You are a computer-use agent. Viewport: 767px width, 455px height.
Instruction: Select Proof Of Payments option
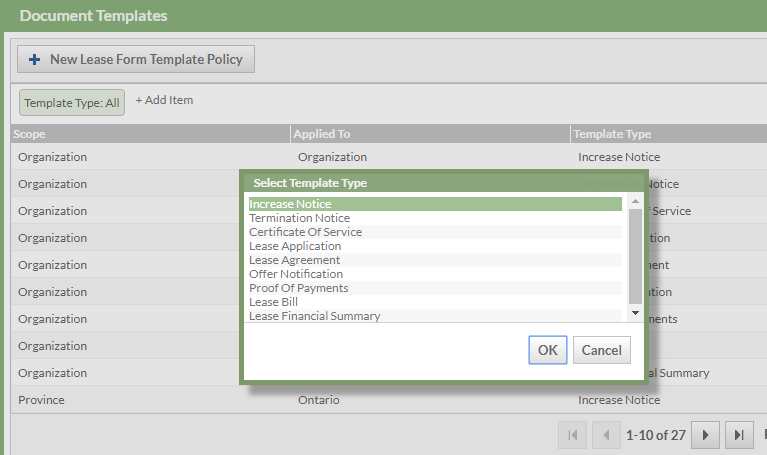(x=298, y=288)
